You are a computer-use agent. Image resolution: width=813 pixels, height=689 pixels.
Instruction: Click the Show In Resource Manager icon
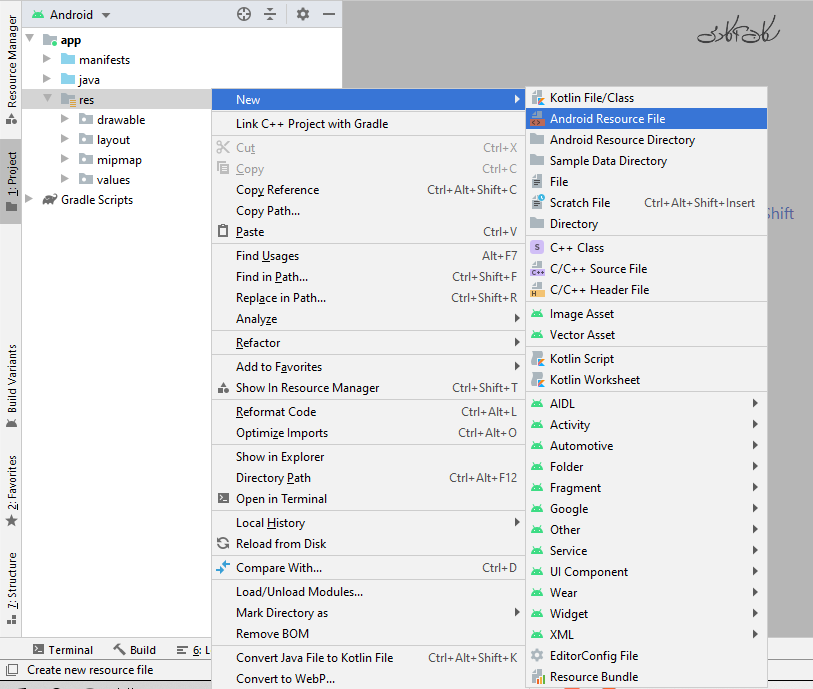coord(223,387)
